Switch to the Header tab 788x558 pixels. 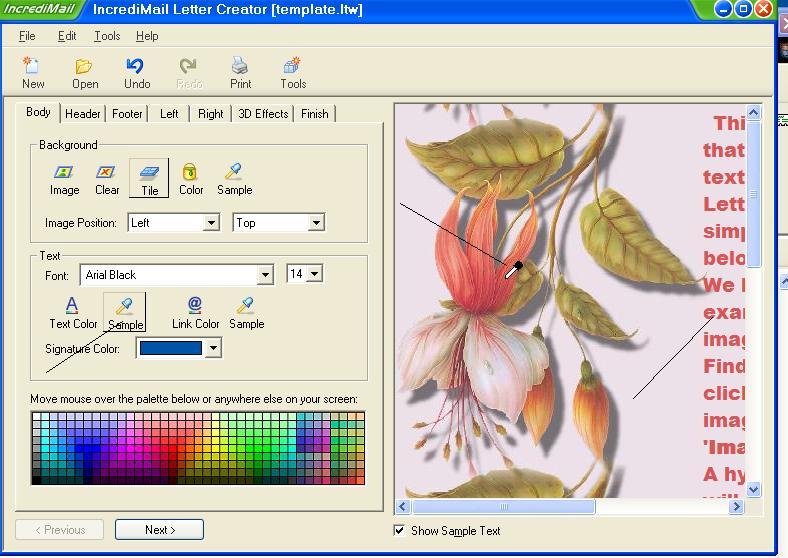tap(82, 114)
